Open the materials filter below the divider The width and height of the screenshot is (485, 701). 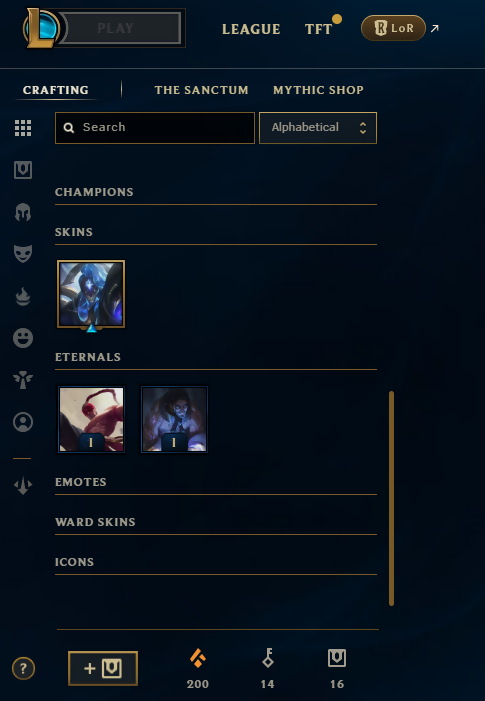pos(23,486)
